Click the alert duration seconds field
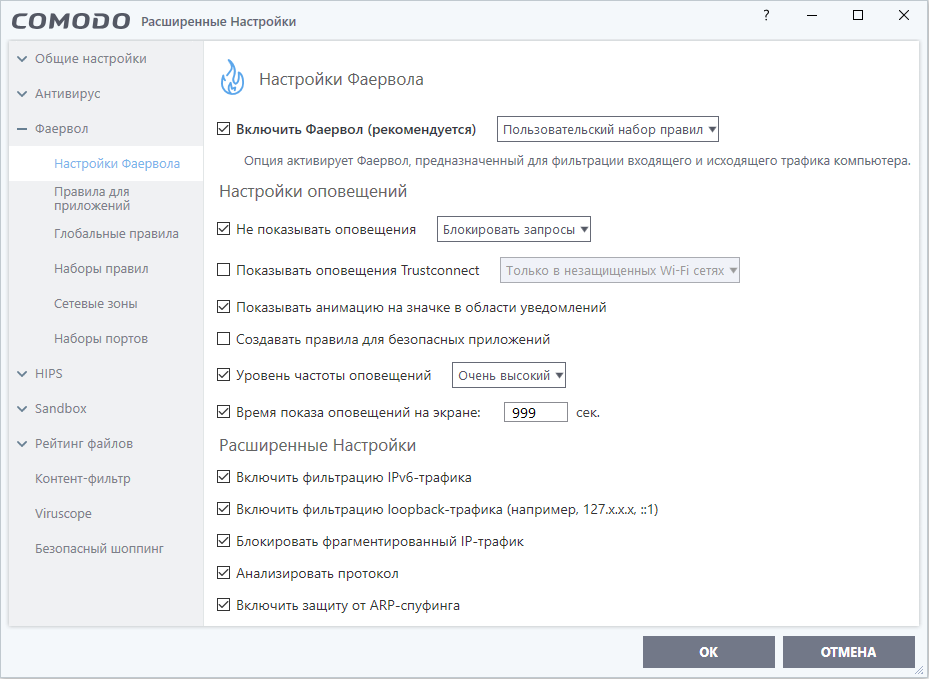This screenshot has height=679, width=929. point(535,412)
